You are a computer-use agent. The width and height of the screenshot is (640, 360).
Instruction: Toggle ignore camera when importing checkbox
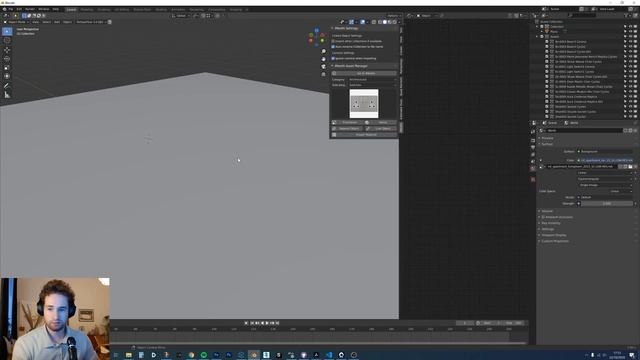tap(333, 58)
